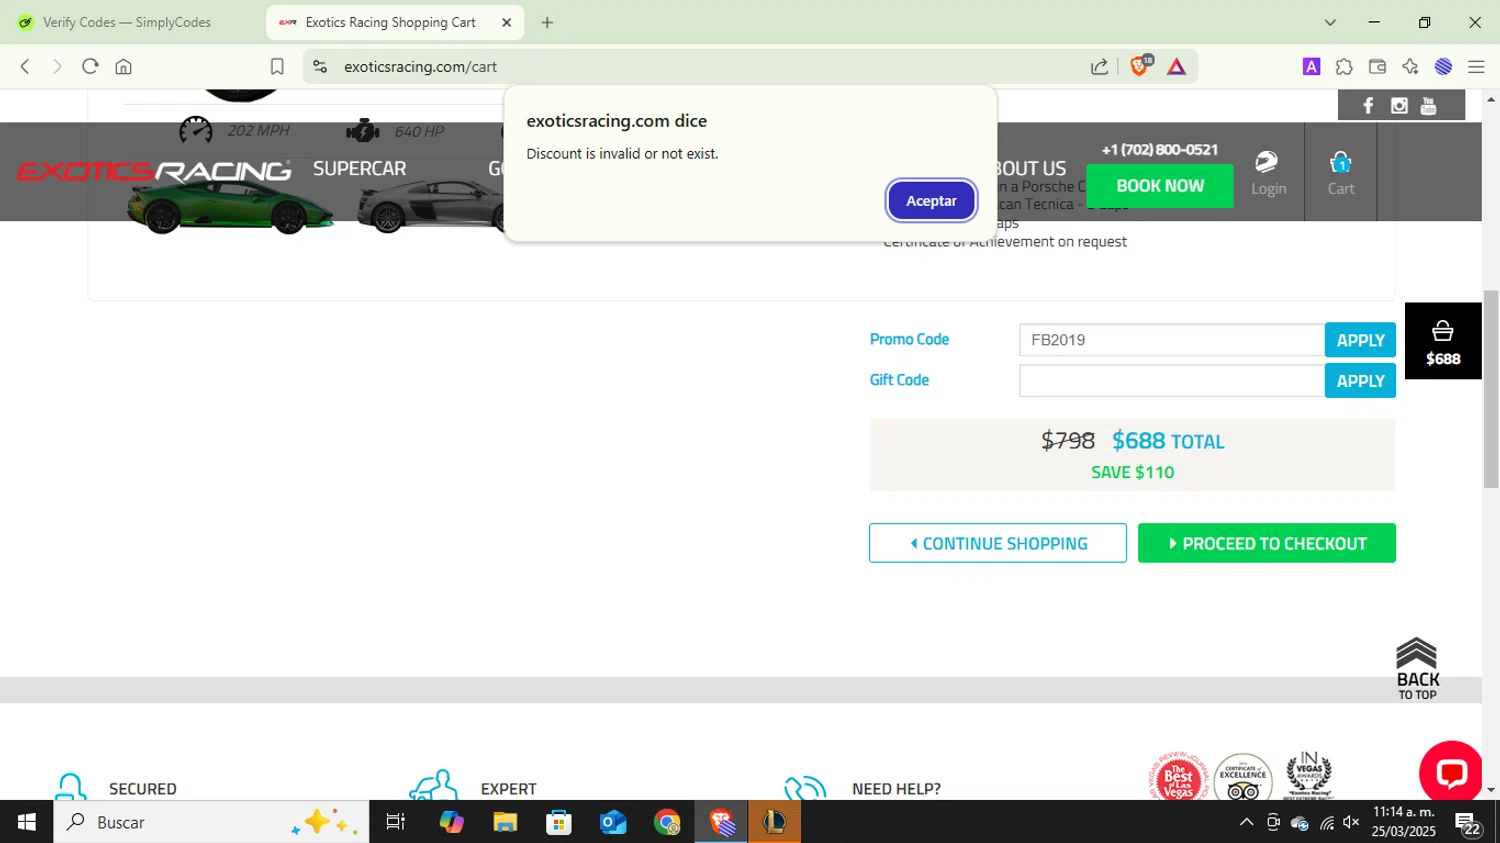This screenshot has width=1500, height=843.
Task: Apply the promo code FB2019
Action: point(1360,340)
